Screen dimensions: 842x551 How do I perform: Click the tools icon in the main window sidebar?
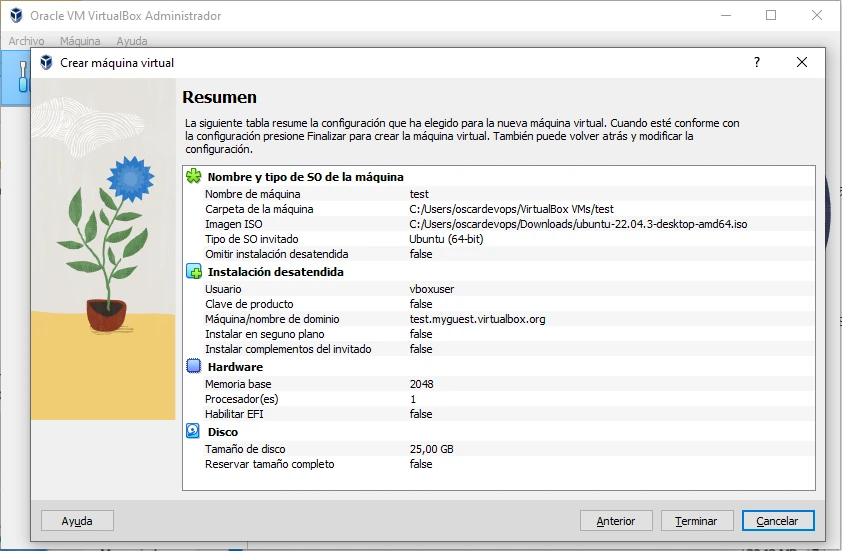tap(23, 76)
